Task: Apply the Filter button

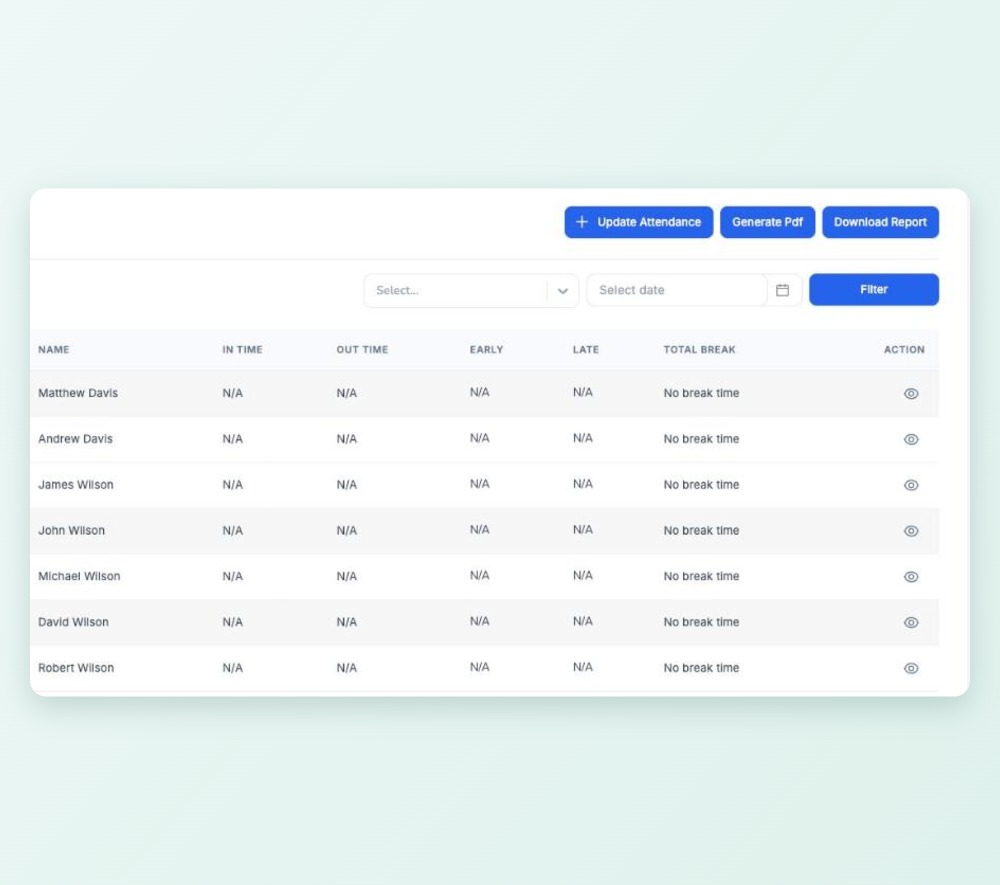Action: pyautogui.click(x=874, y=289)
